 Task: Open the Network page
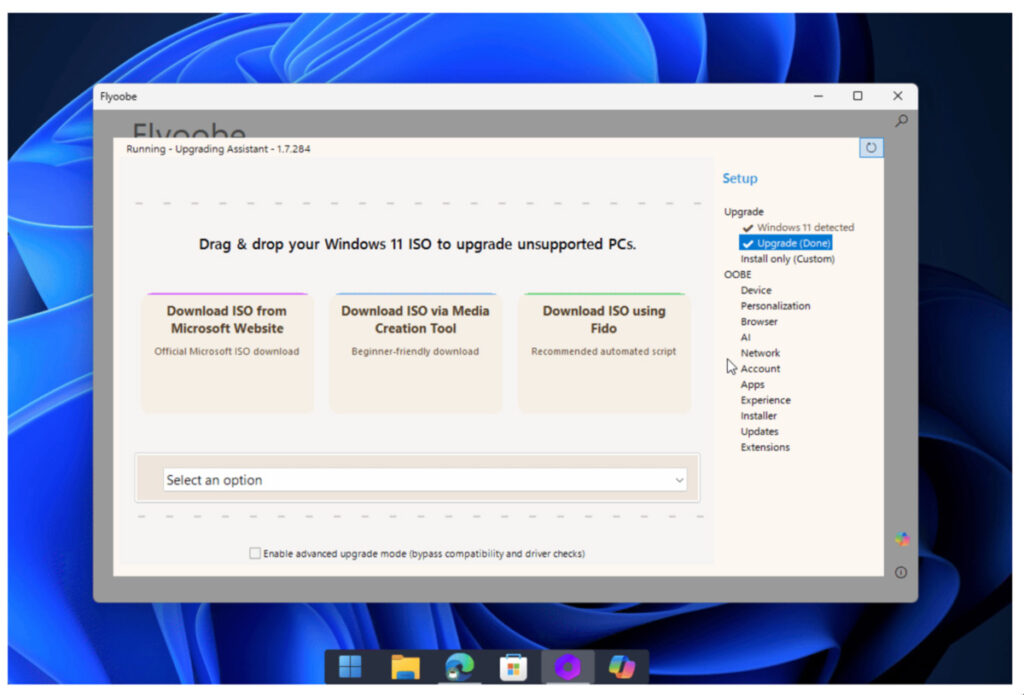coord(760,353)
